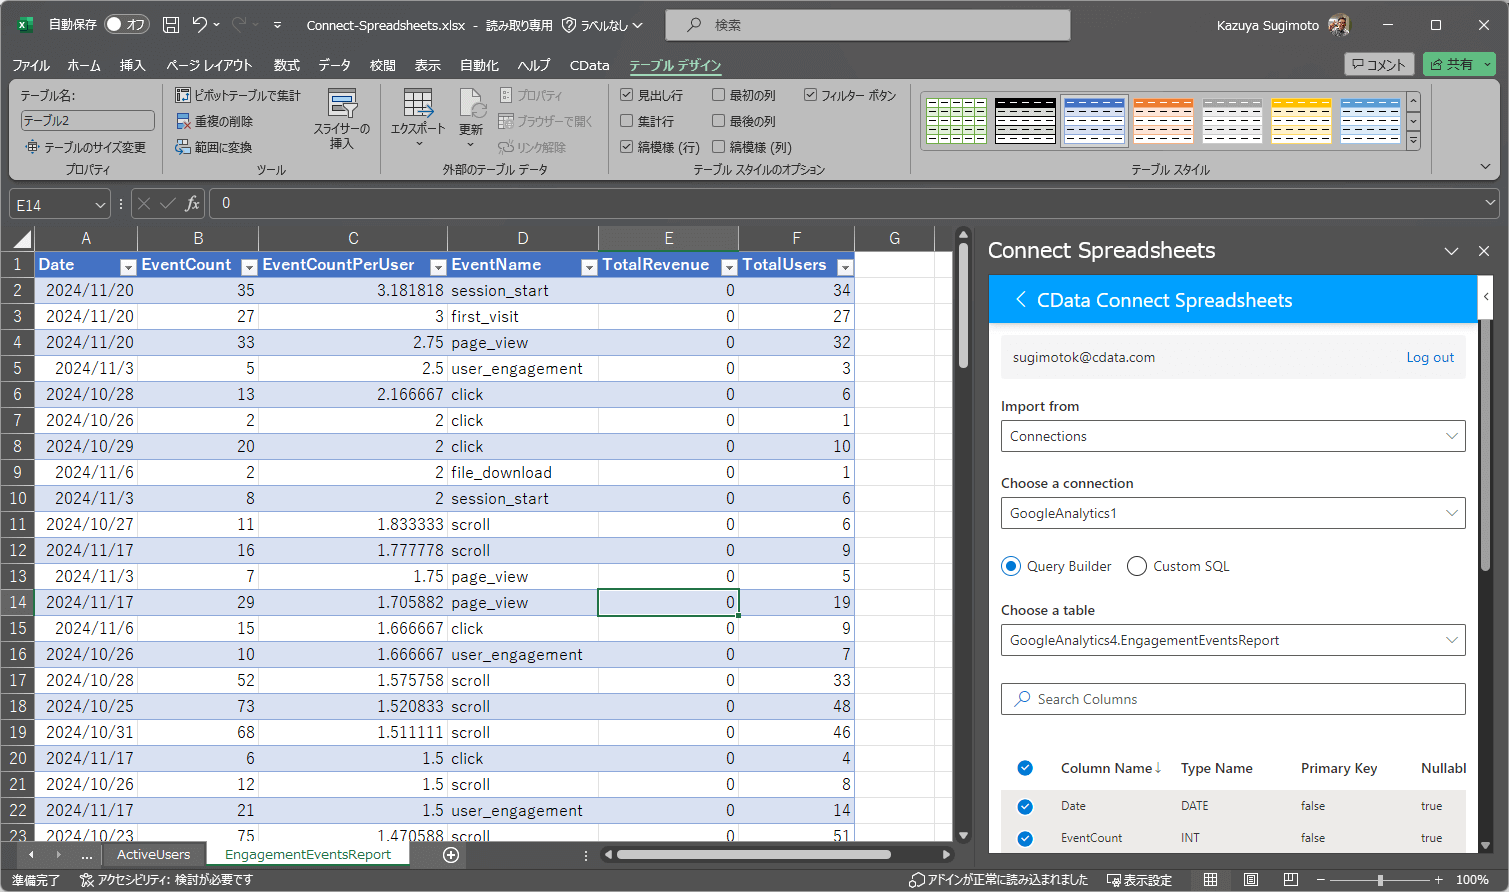Screen dimensions: 1509x892
Task: Click the Remove Duplicates icon
Action: pos(183,121)
